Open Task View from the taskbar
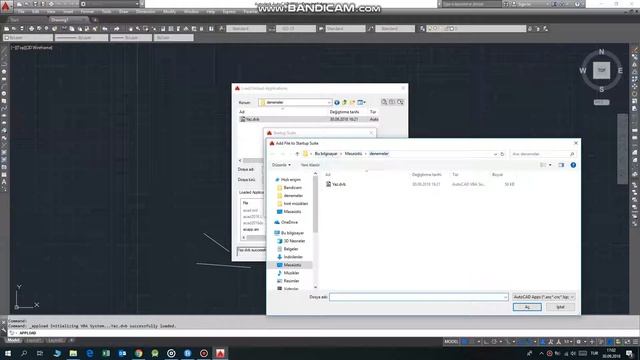The width and height of the screenshot is (640, 360). click(40, 353)
